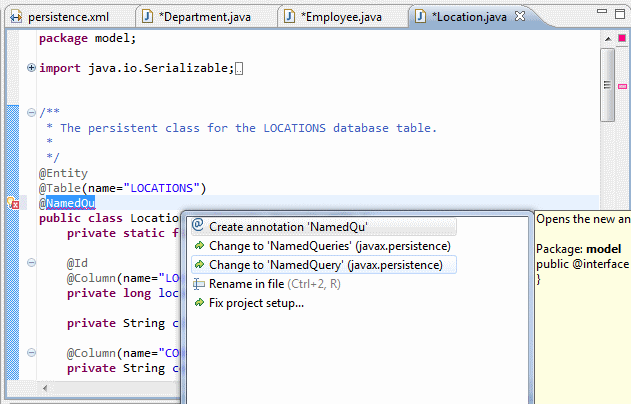Click the persistence.xml file icon
This screenshot has width=631, height=404.
[16, 17]
